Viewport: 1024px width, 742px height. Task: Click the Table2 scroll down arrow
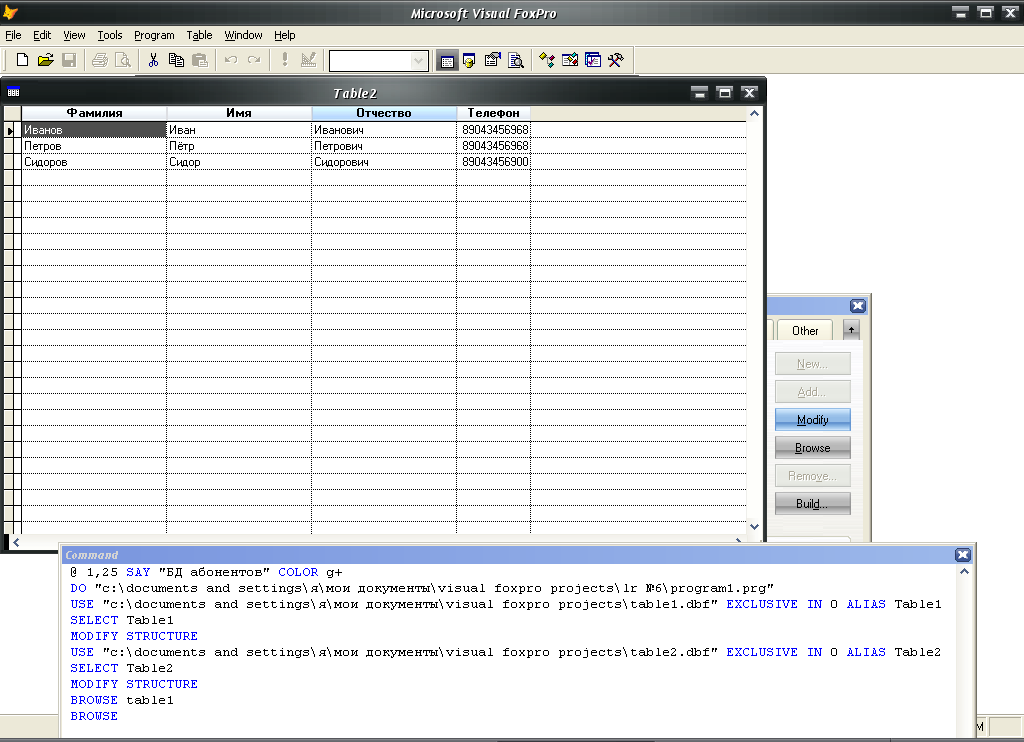tap(754, 526)
